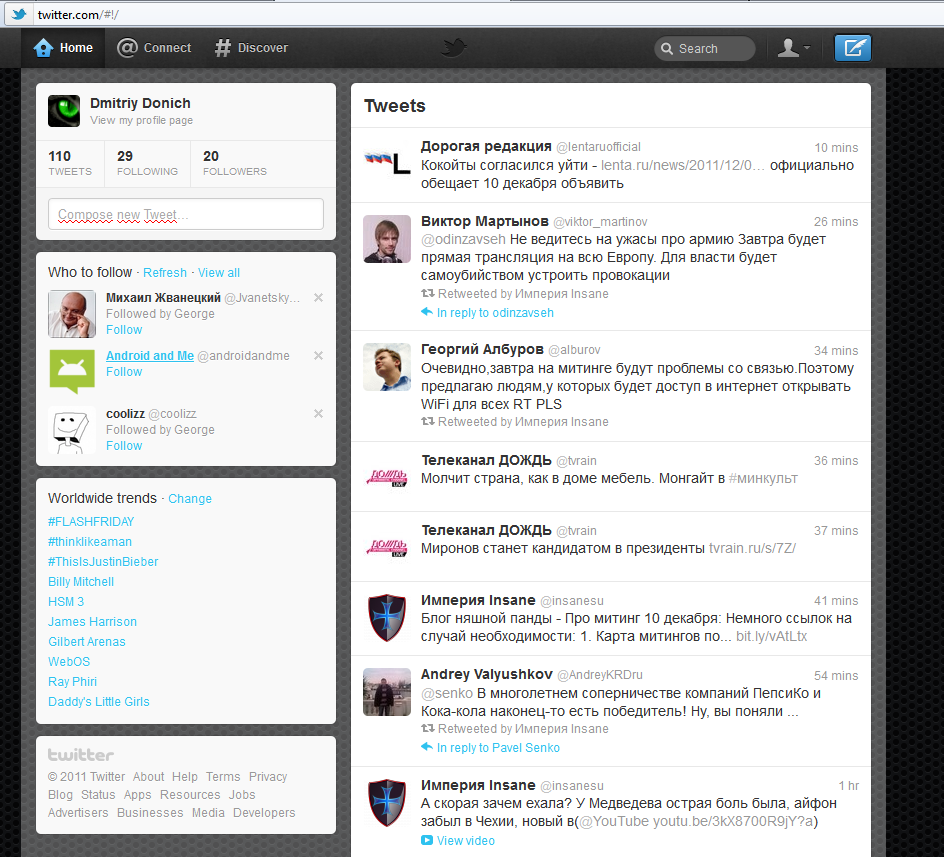Viewport: 944px width, 857px height.
Task: Open the Home tab
Action: click(x=63, y=48)
